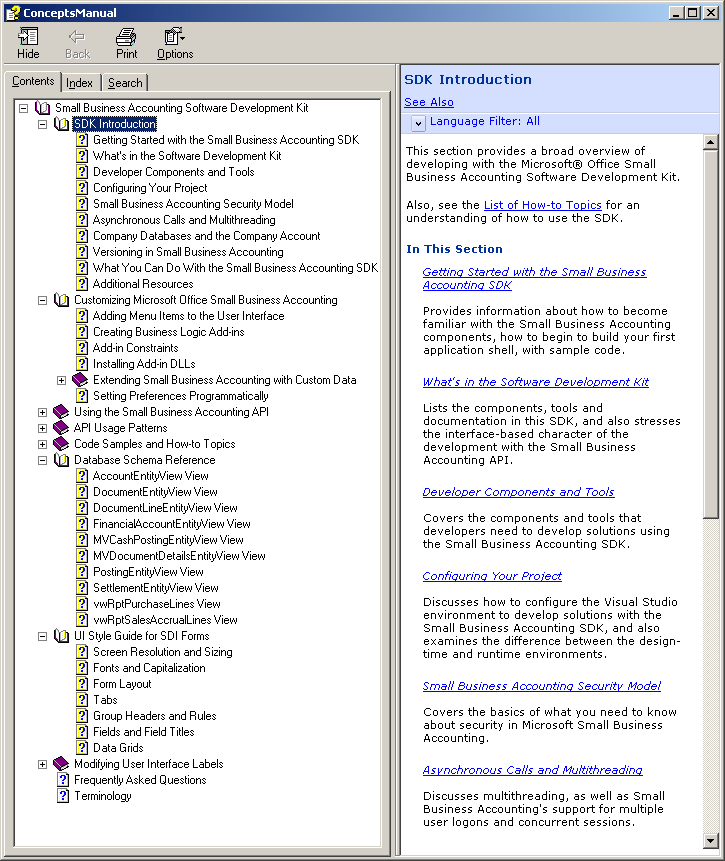The height and width of the screenshot is (861, 725).
Task: Open Getting Started with the Small Business Accounting SDK link
Action: click(x=534, y=278)
